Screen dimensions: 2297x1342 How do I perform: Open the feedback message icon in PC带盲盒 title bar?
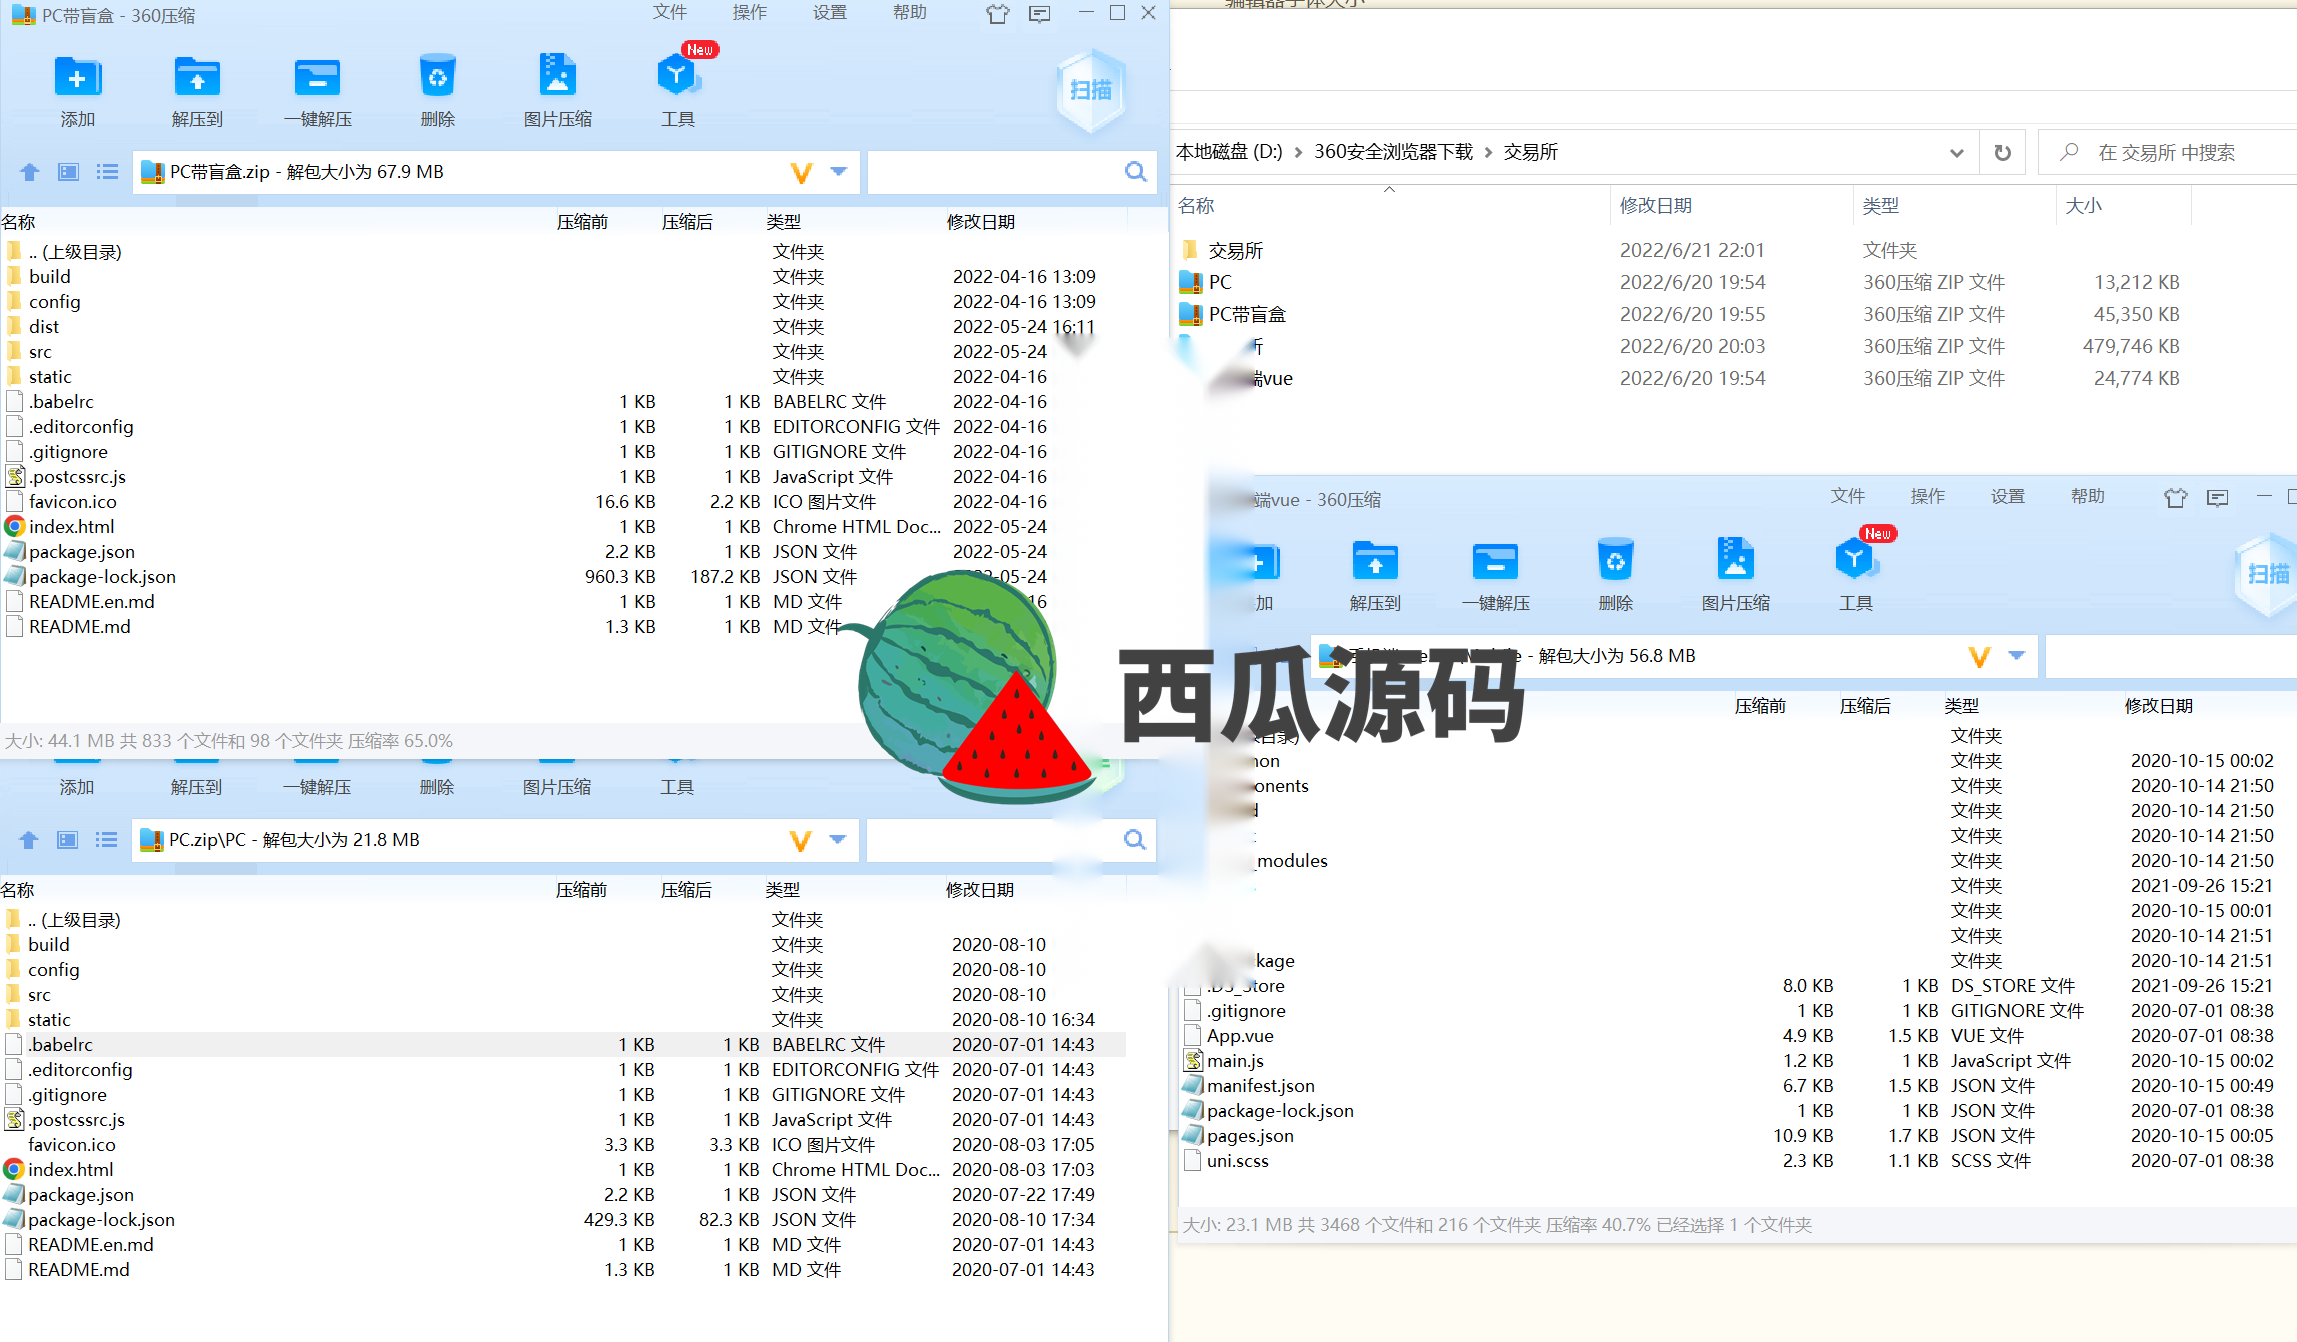pos(1040,14)
